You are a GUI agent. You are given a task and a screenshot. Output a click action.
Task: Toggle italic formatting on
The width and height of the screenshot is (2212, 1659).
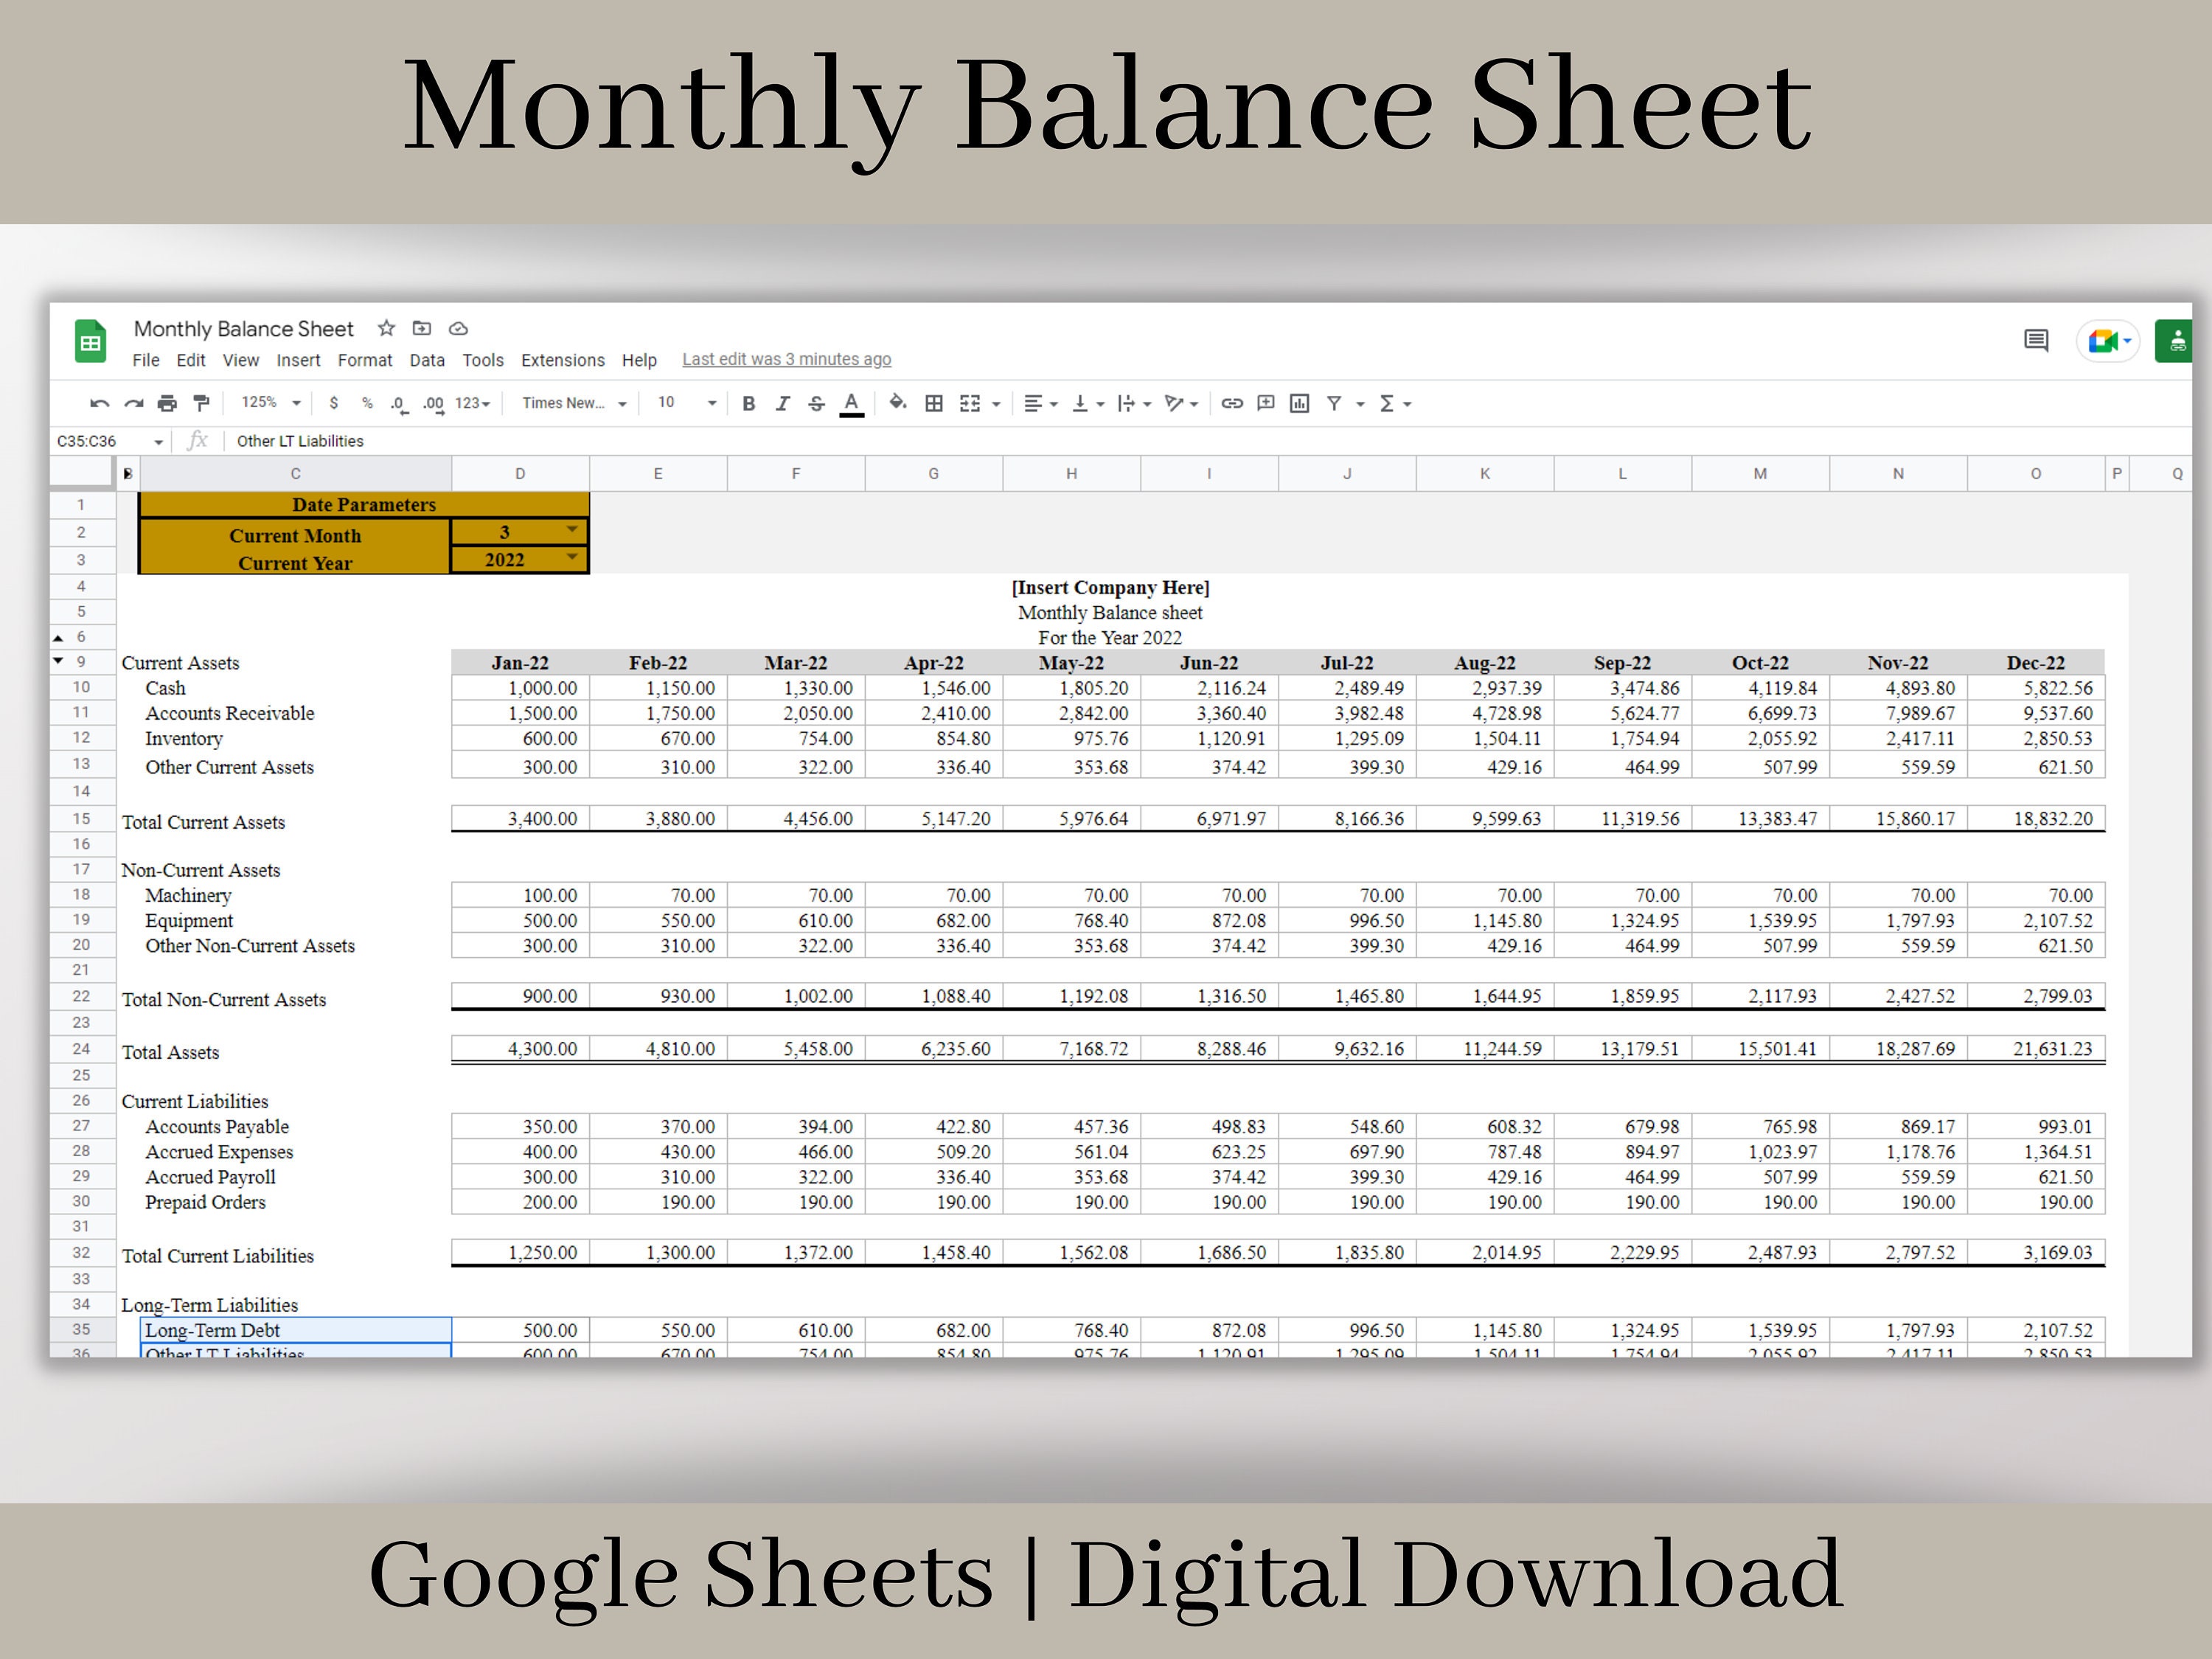(x=783, y=403)
